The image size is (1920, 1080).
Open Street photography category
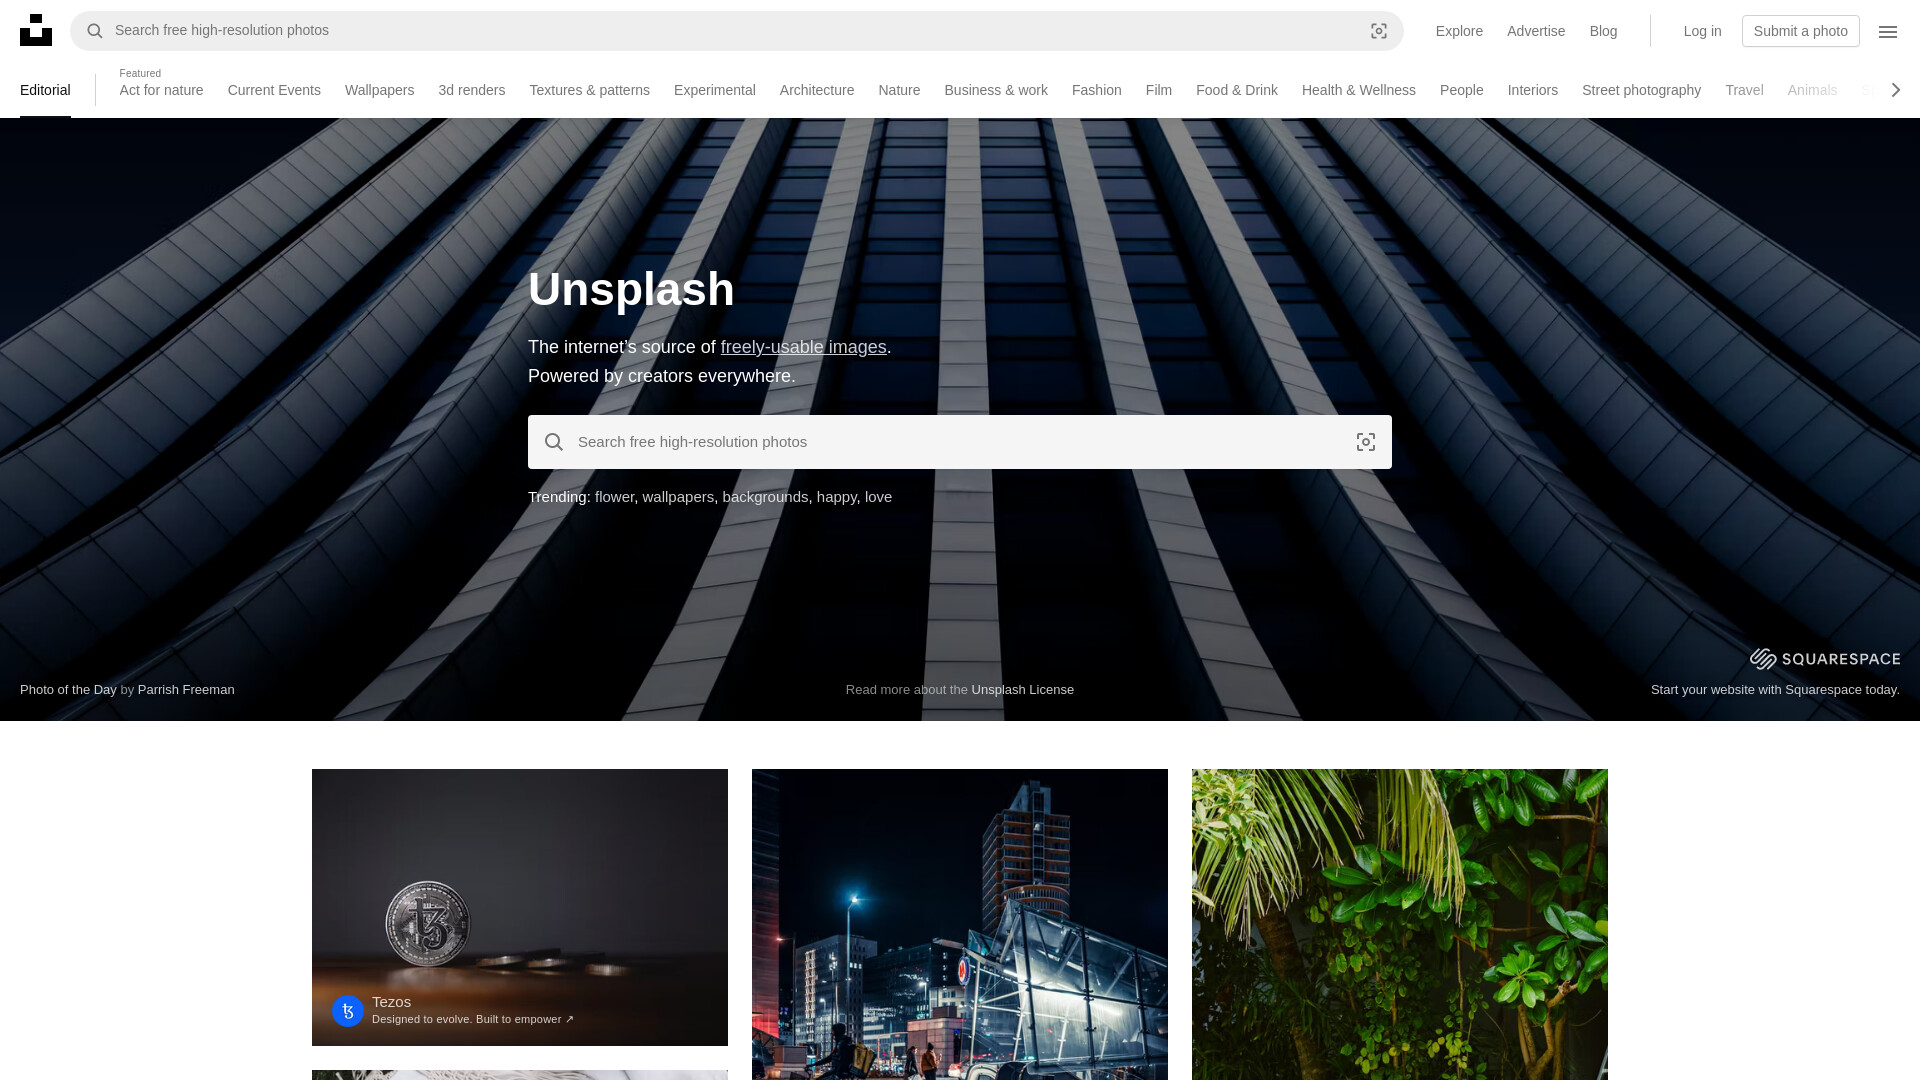pos(1641,90)
